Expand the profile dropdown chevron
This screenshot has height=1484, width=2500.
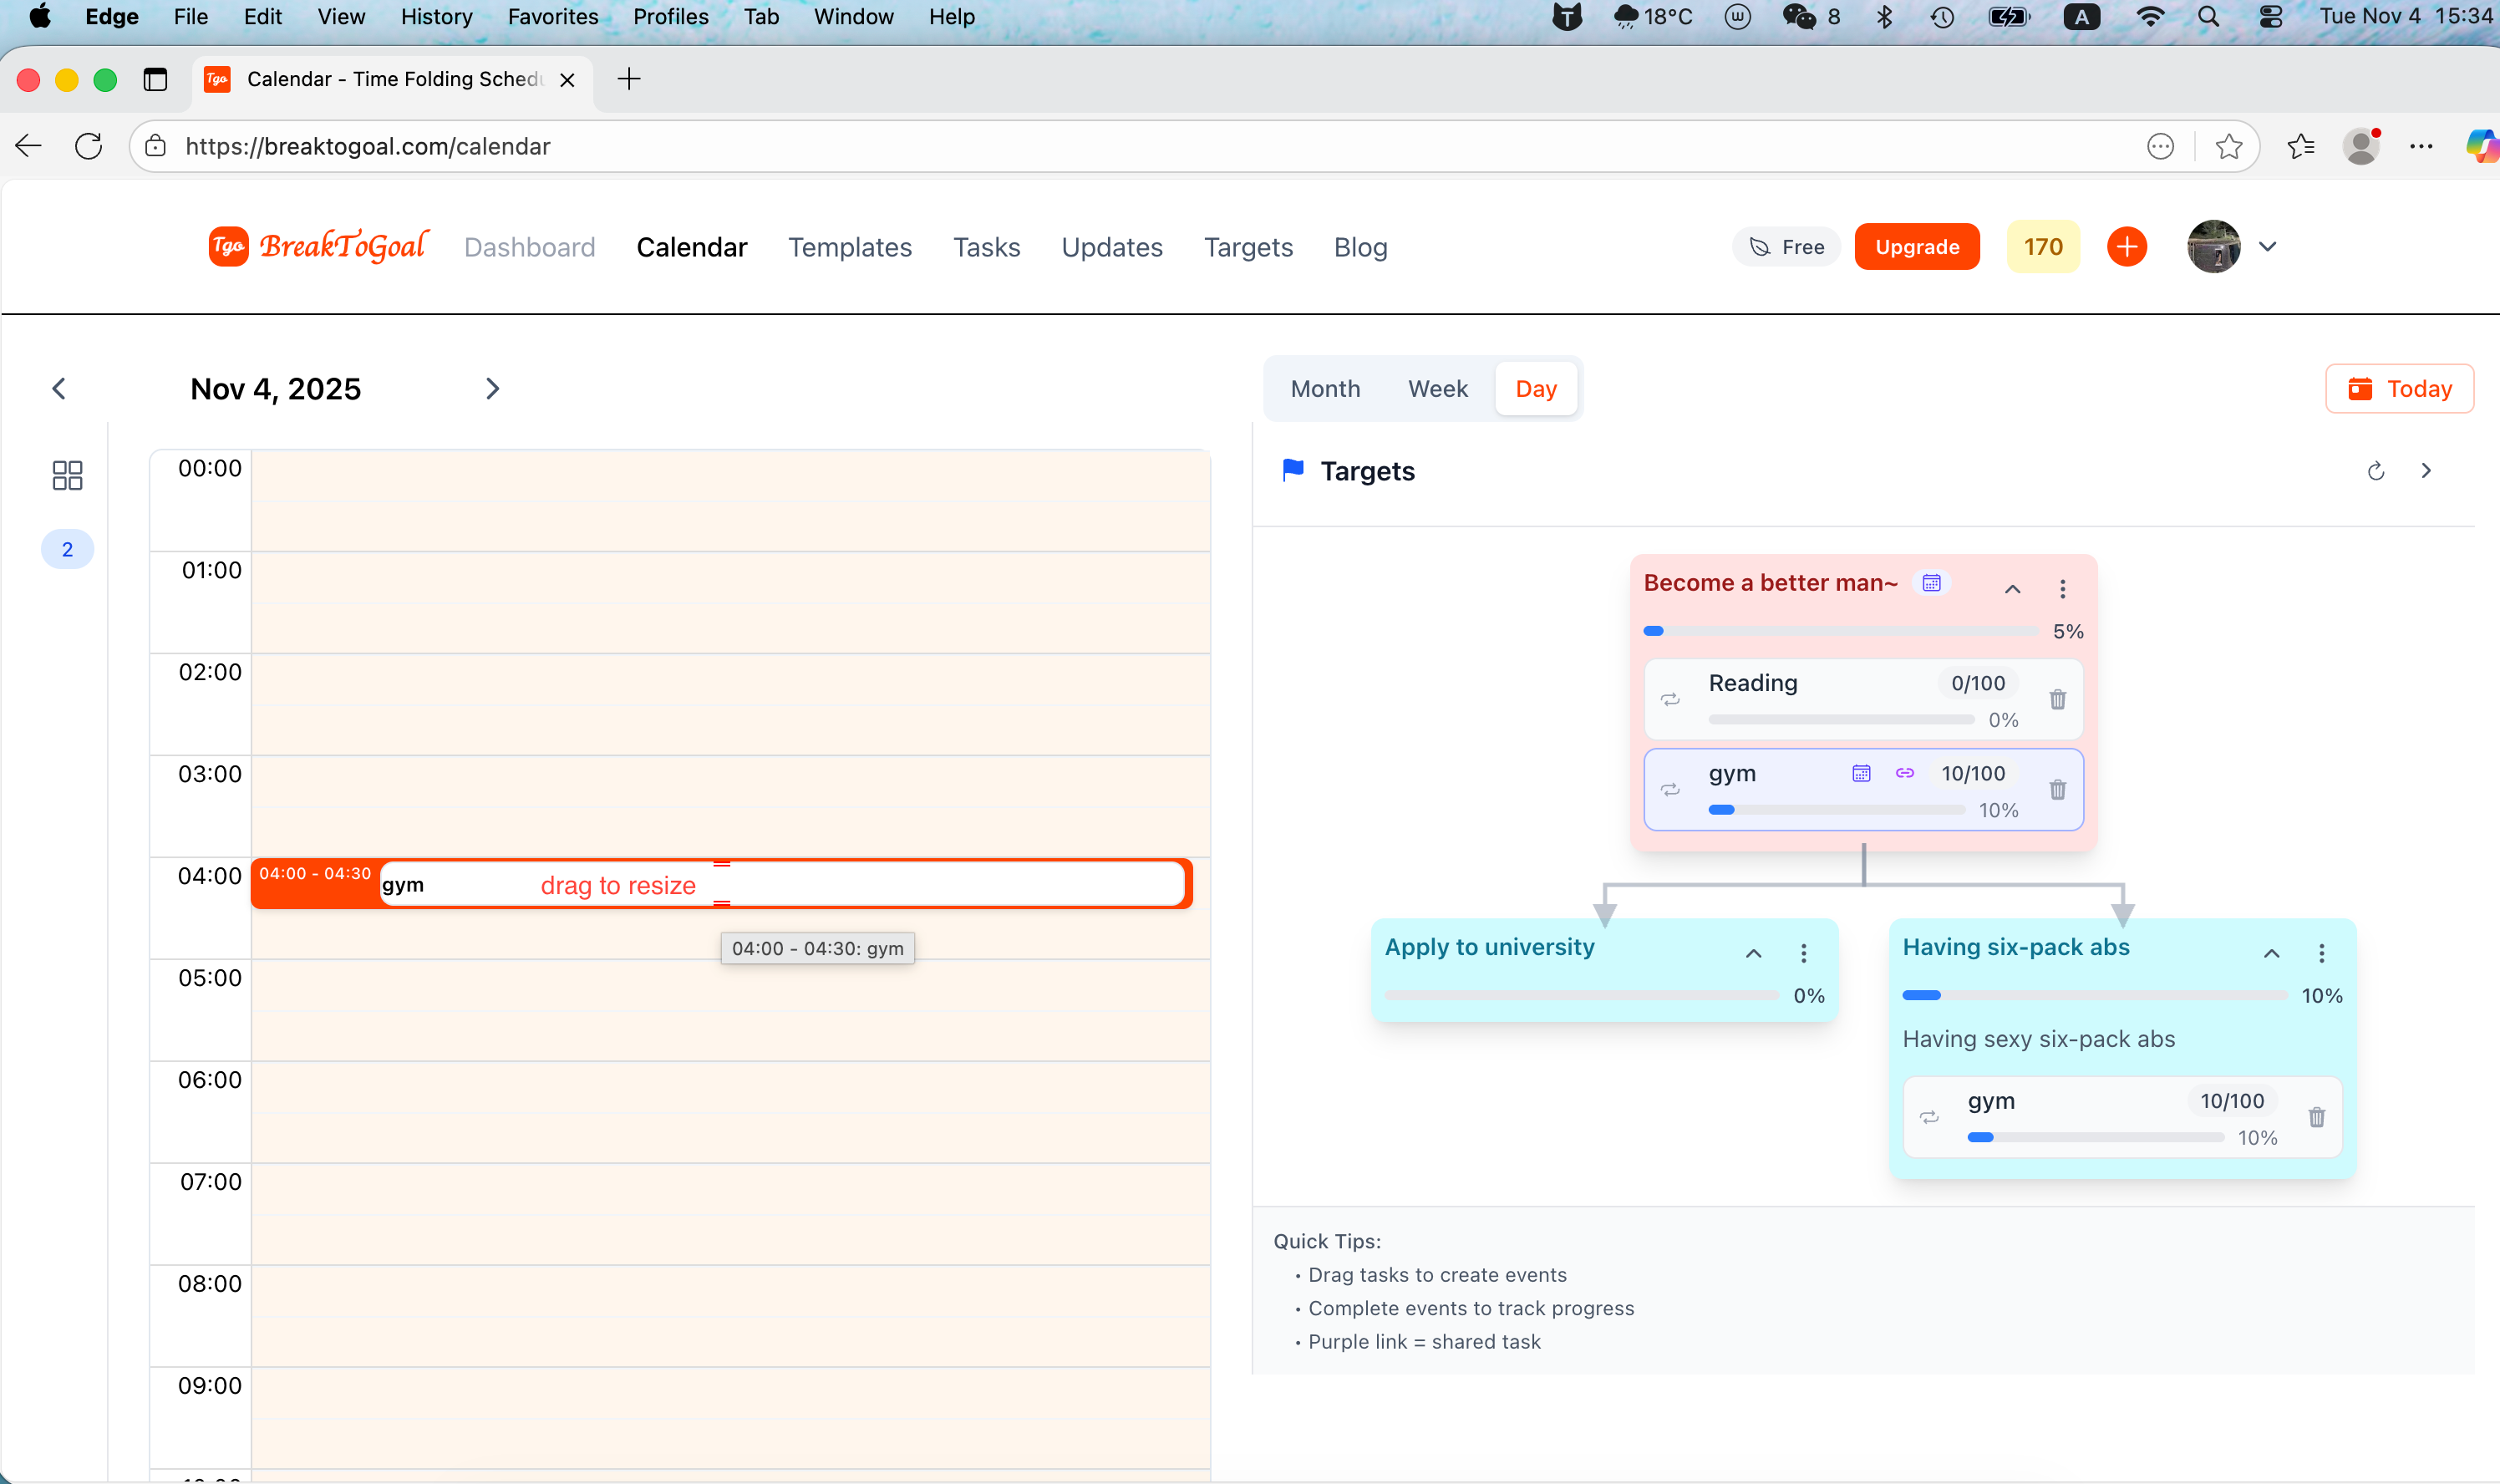2267,246
